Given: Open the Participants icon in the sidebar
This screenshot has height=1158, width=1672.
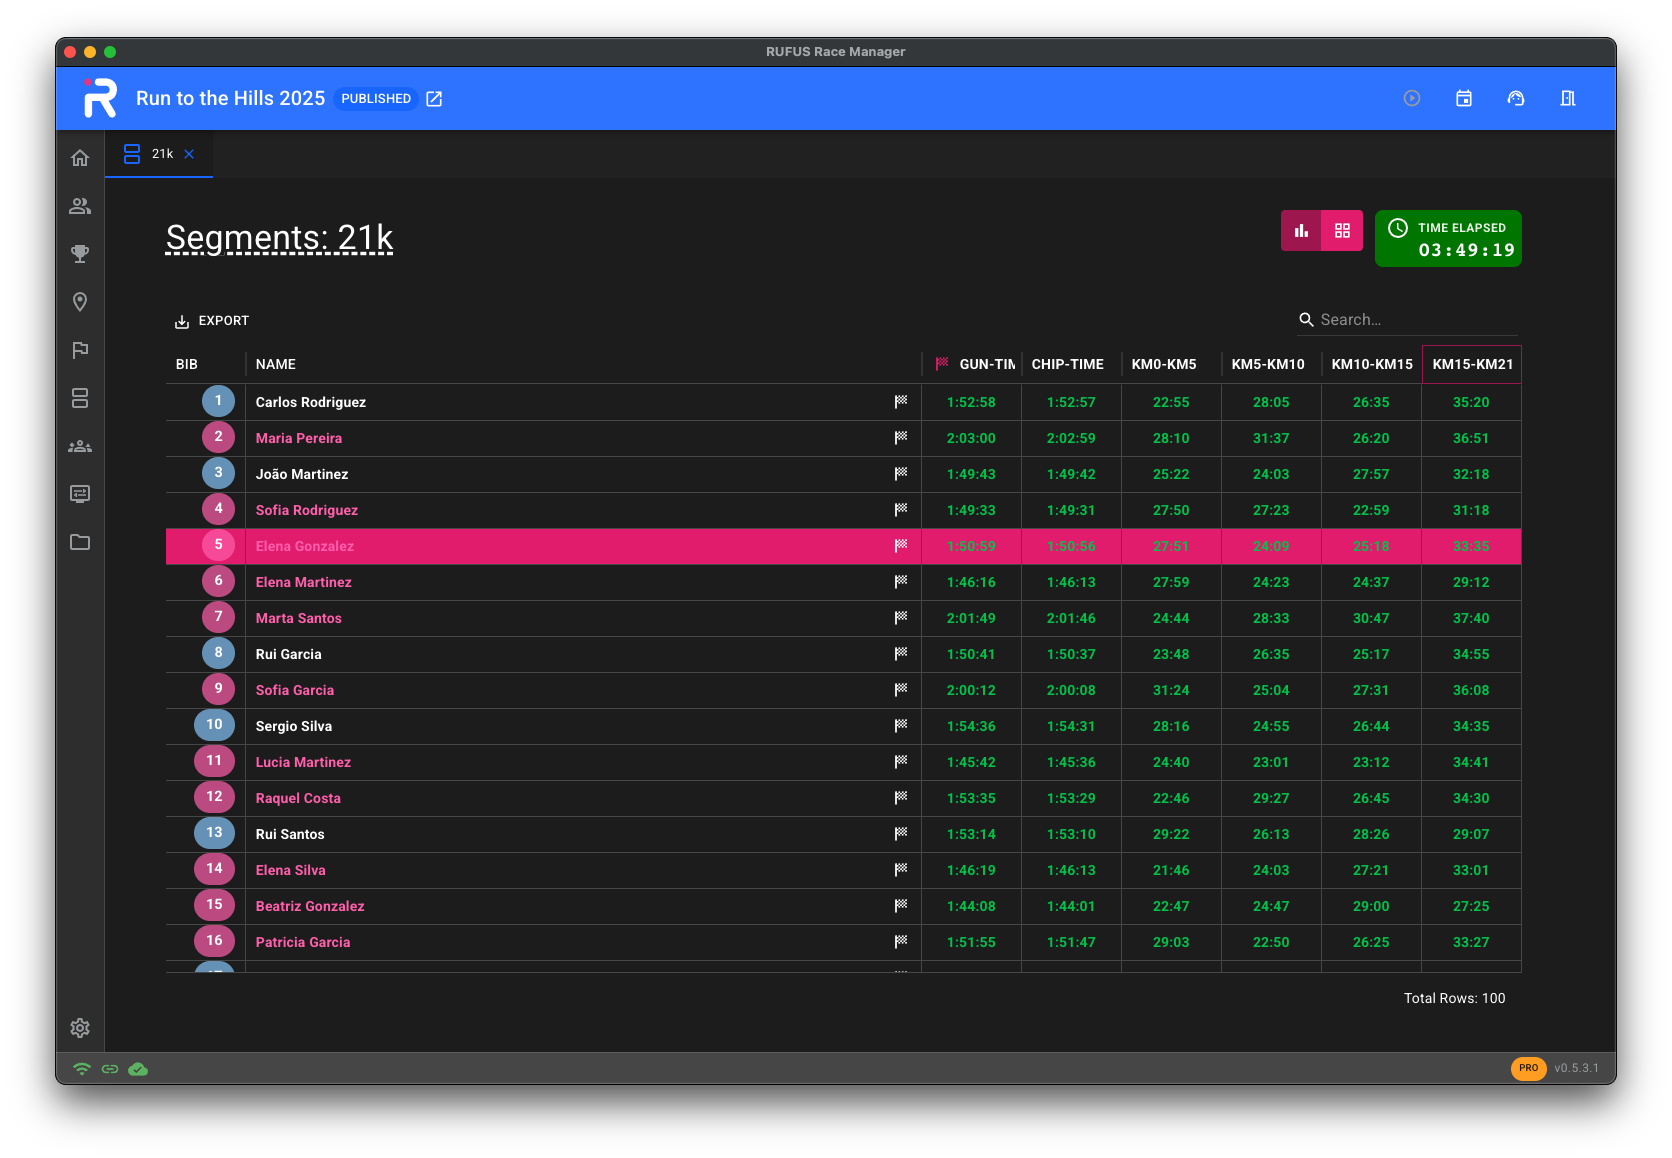Looking at the screenshot, I should tap(80, 206).
